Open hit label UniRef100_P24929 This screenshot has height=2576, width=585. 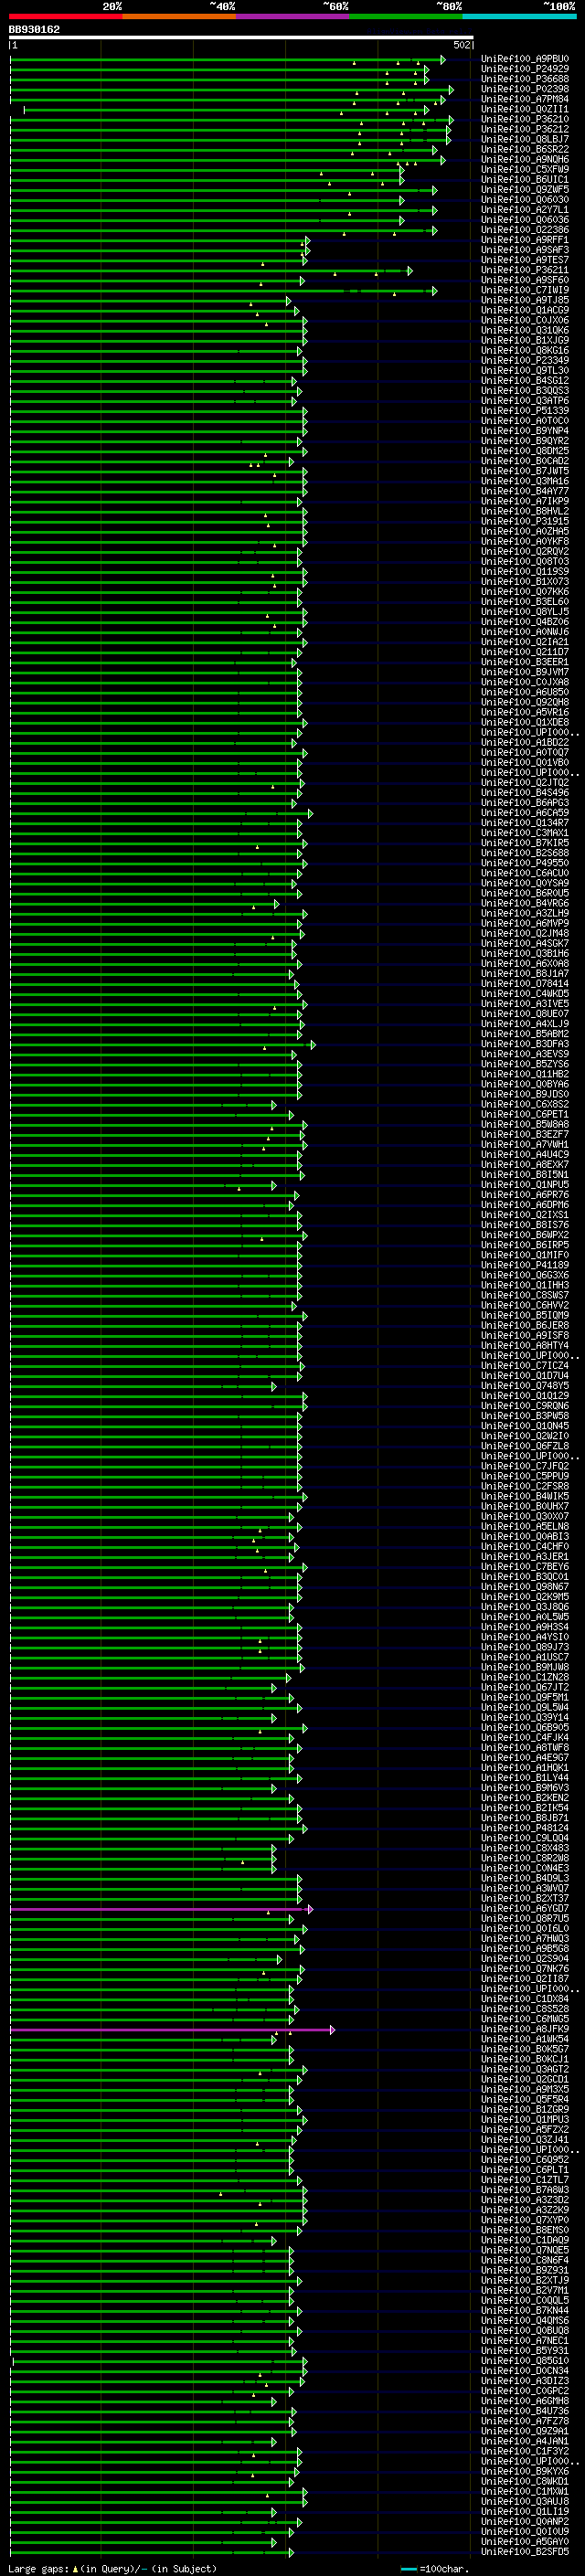[525, 69]
